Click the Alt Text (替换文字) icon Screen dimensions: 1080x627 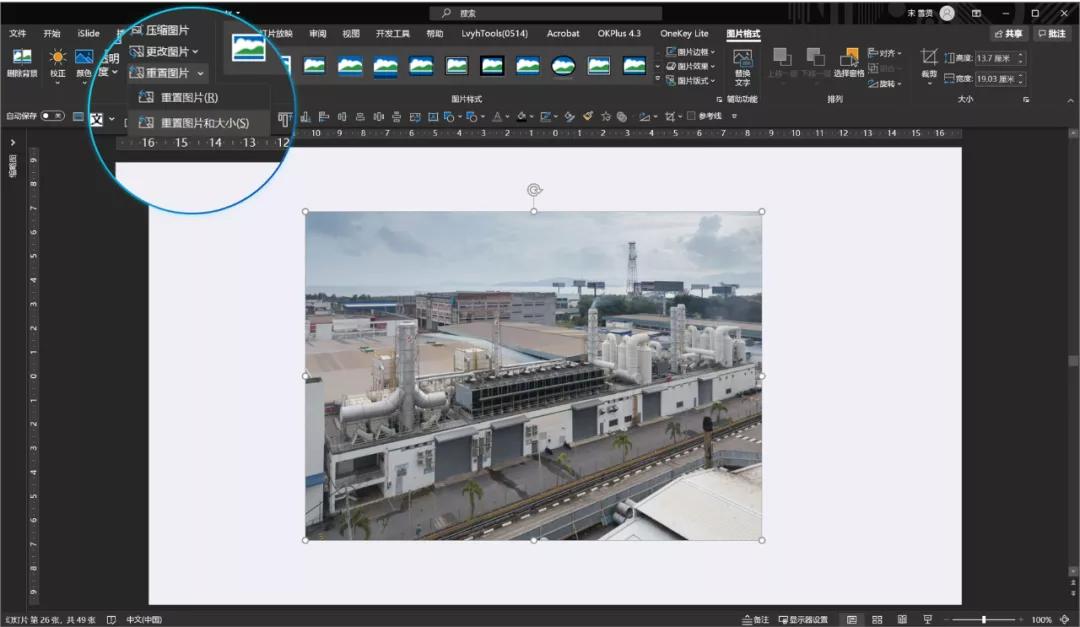click(742, 67)
